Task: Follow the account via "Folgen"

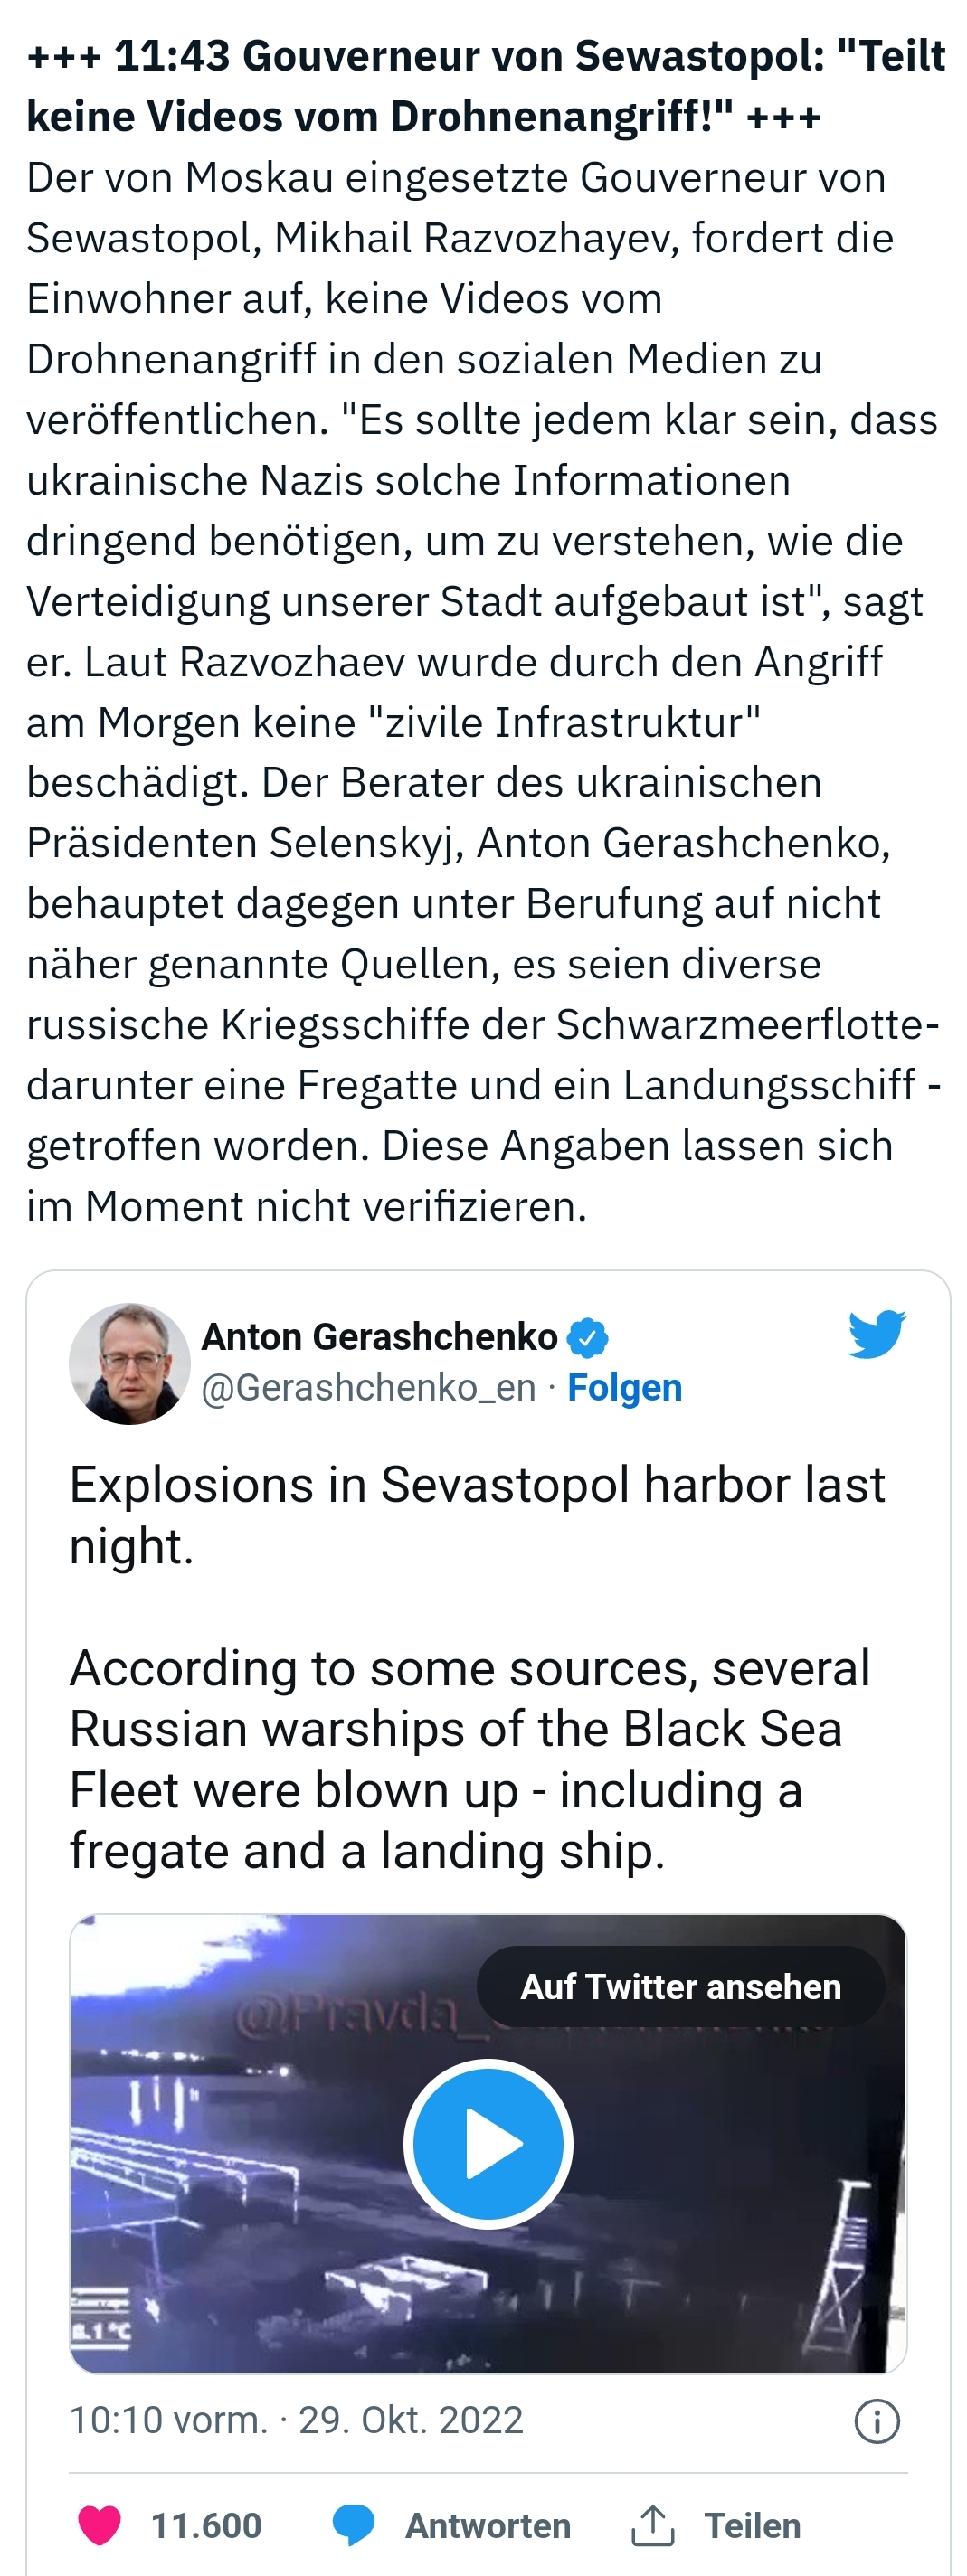Action: tap(624, 1388)
